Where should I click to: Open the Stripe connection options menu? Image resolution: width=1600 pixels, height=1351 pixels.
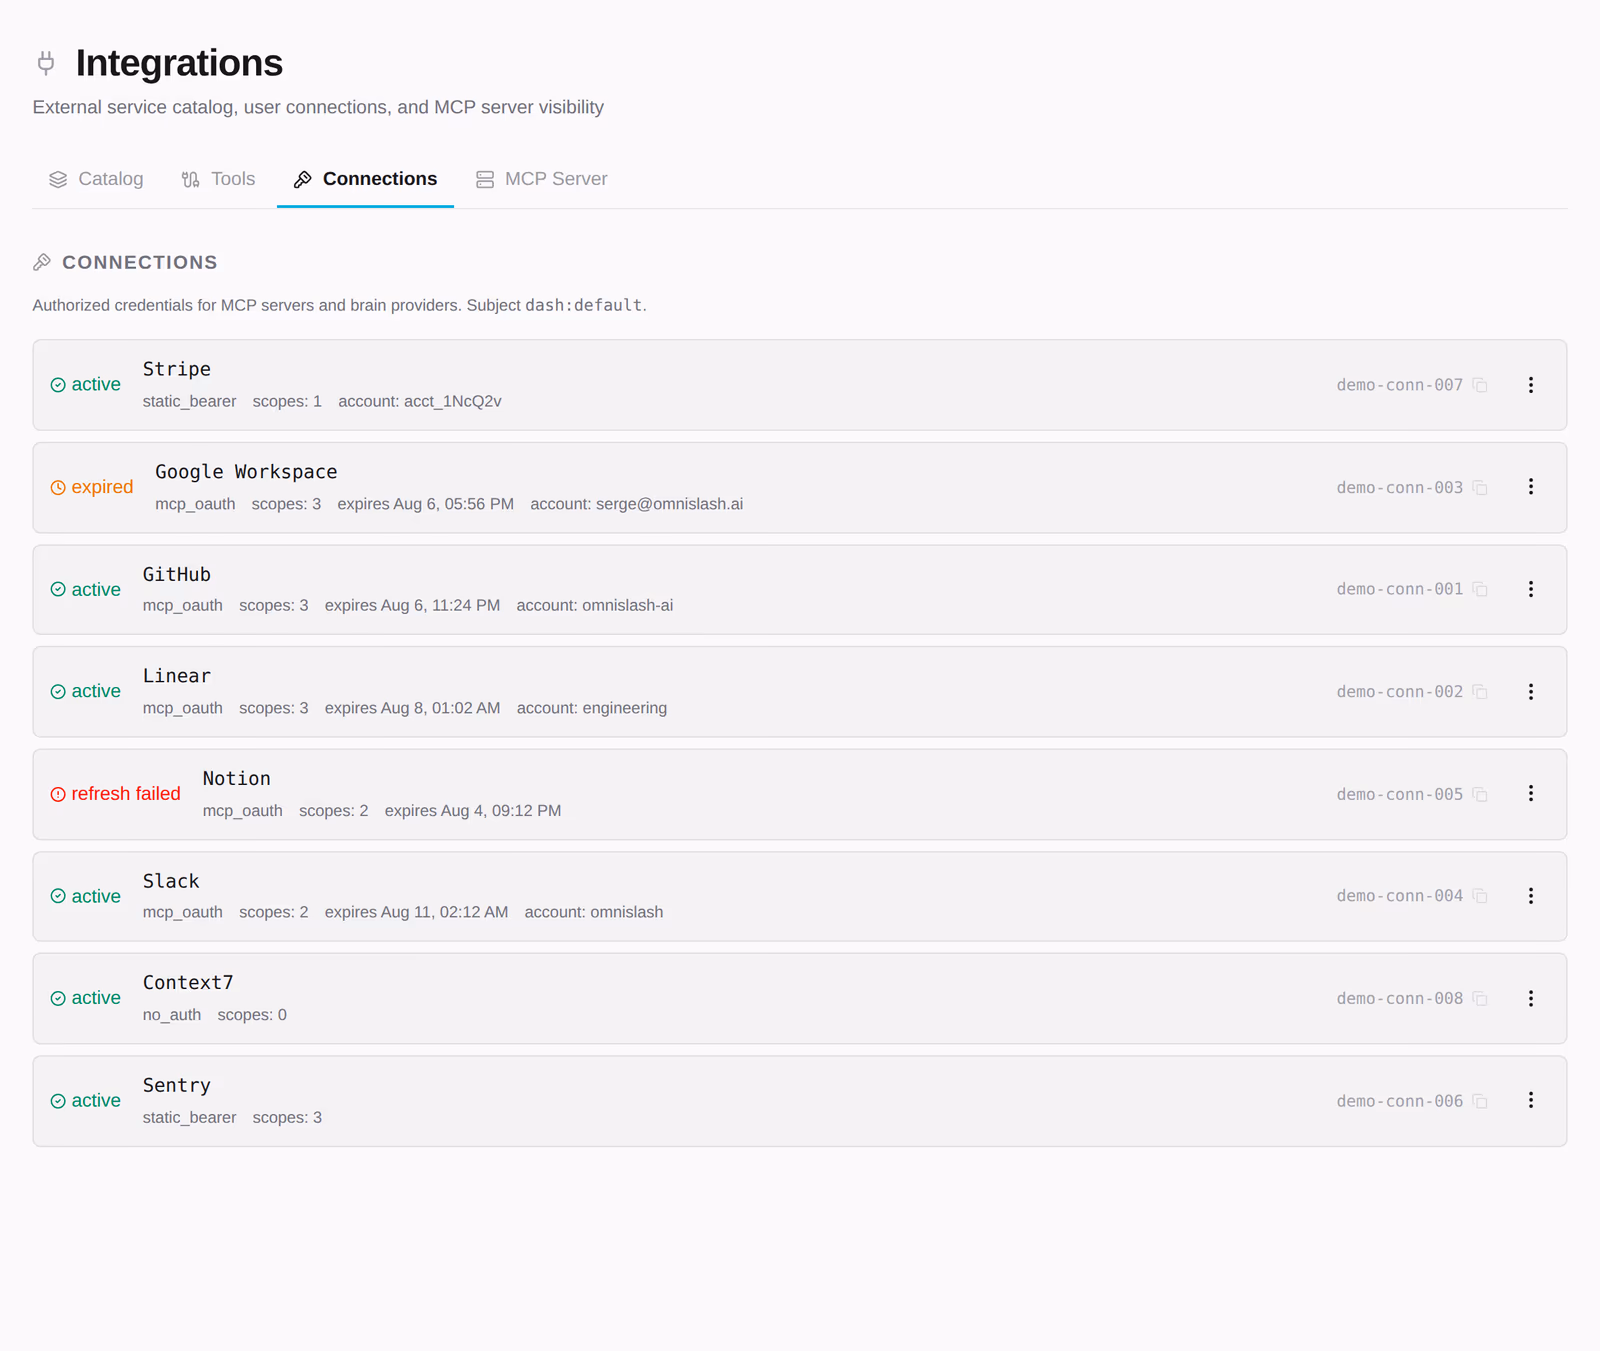tap(1530, 385)
